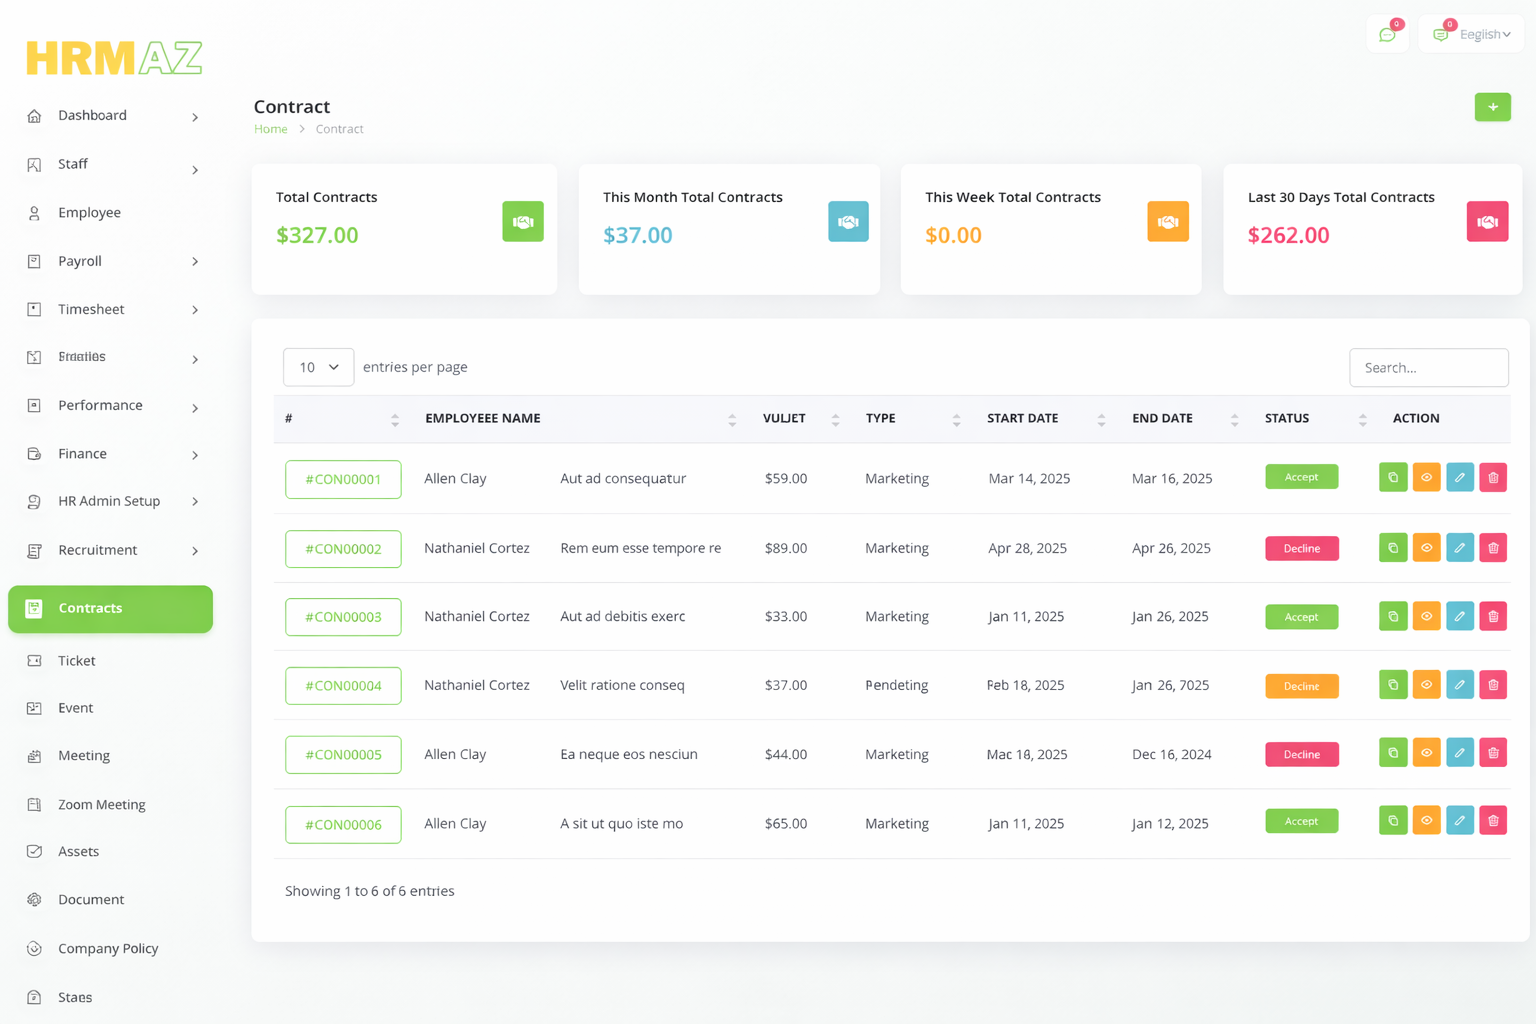1536x1024 pixels.
Task: Edit contract #CON00003 with the pencil icon
Action: pyautogui.click(x=1459, y=617)
